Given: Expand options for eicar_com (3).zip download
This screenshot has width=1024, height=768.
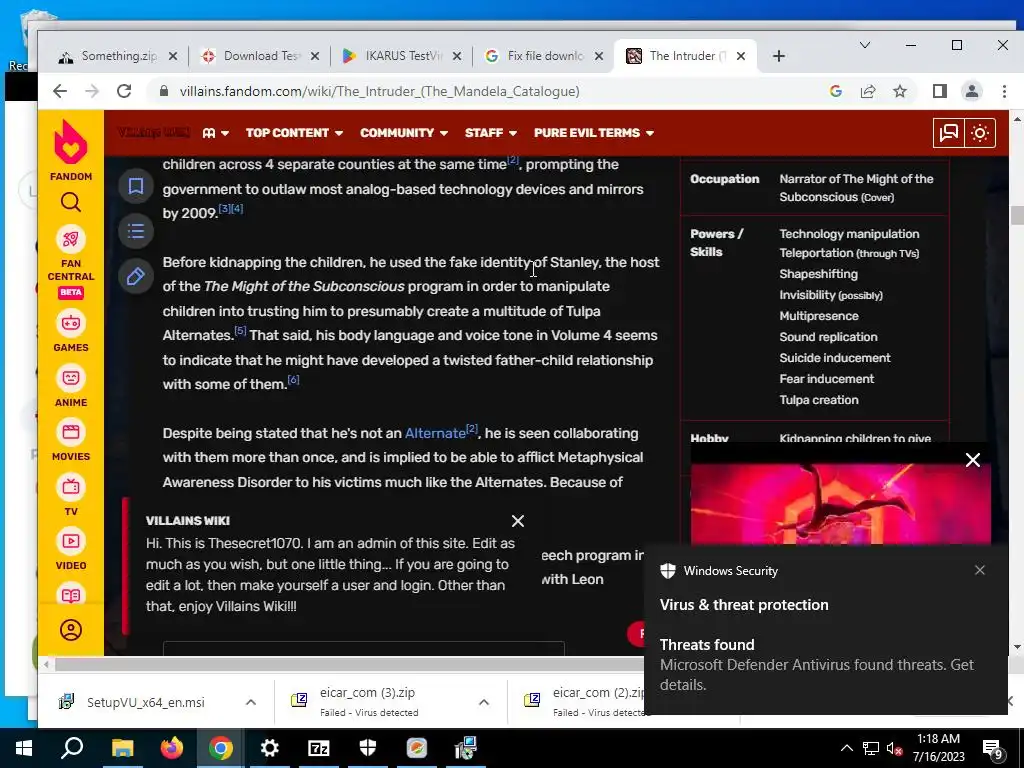Looking at the screenshot, I should (x=484, y=702).
